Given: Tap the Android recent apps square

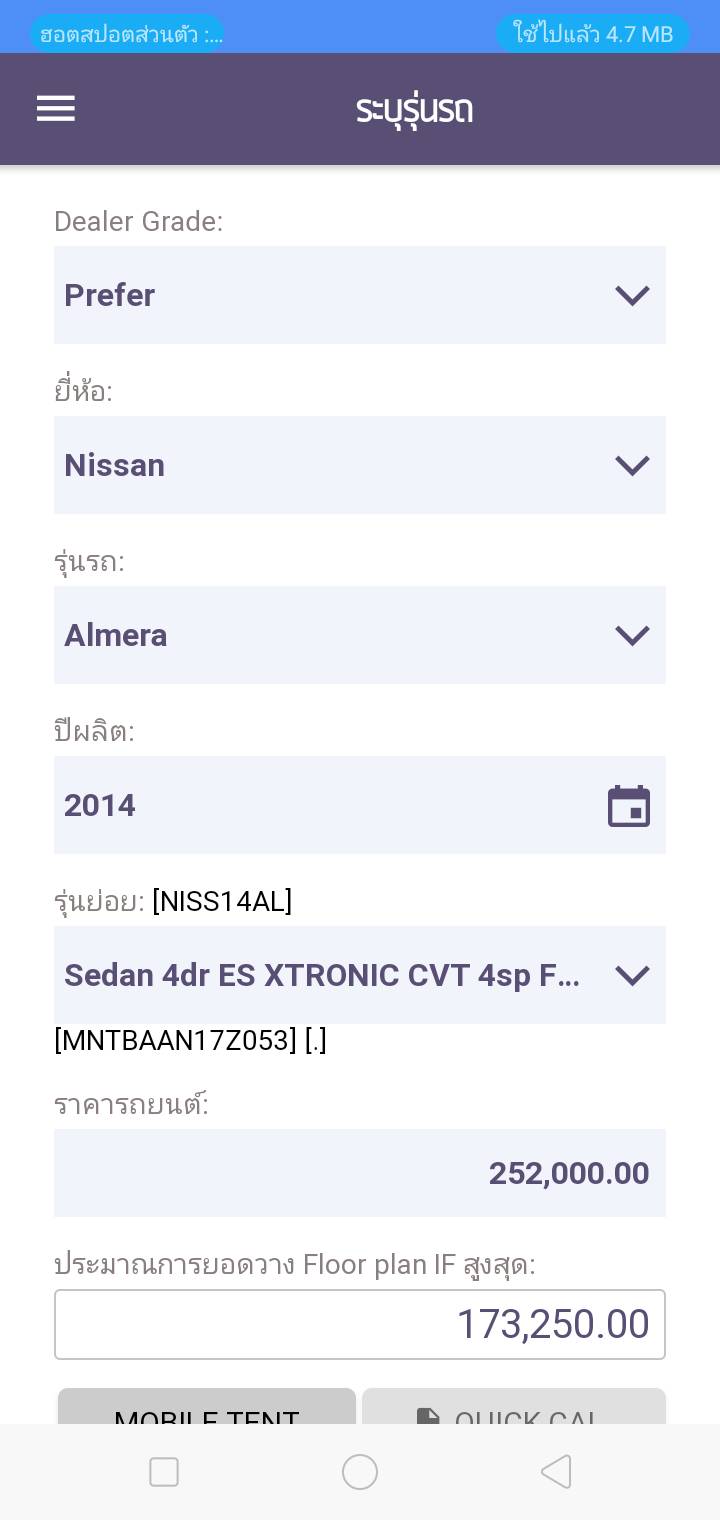Looking at the screenshot, I should [164, 1472].
